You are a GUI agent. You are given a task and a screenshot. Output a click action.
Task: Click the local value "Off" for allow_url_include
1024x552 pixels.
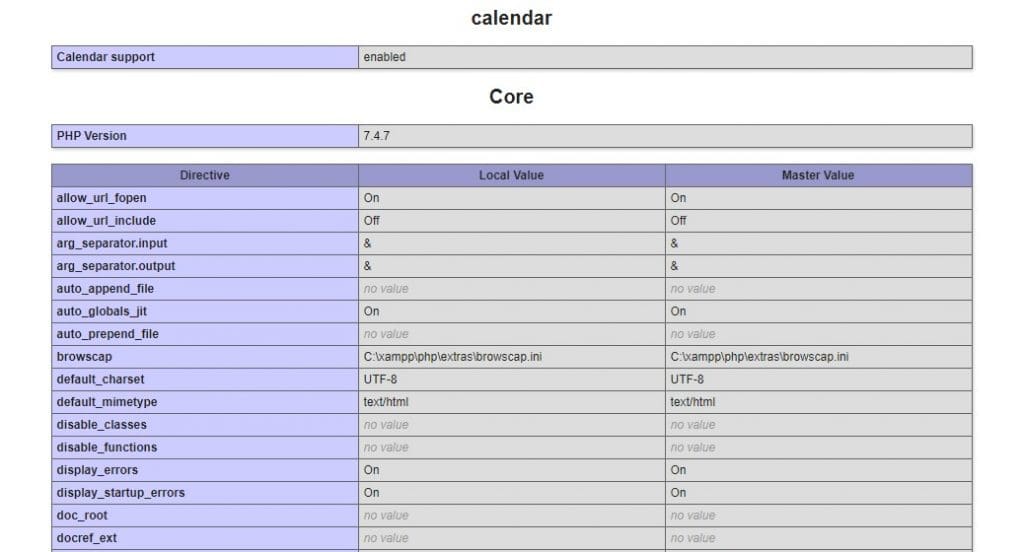372,221
